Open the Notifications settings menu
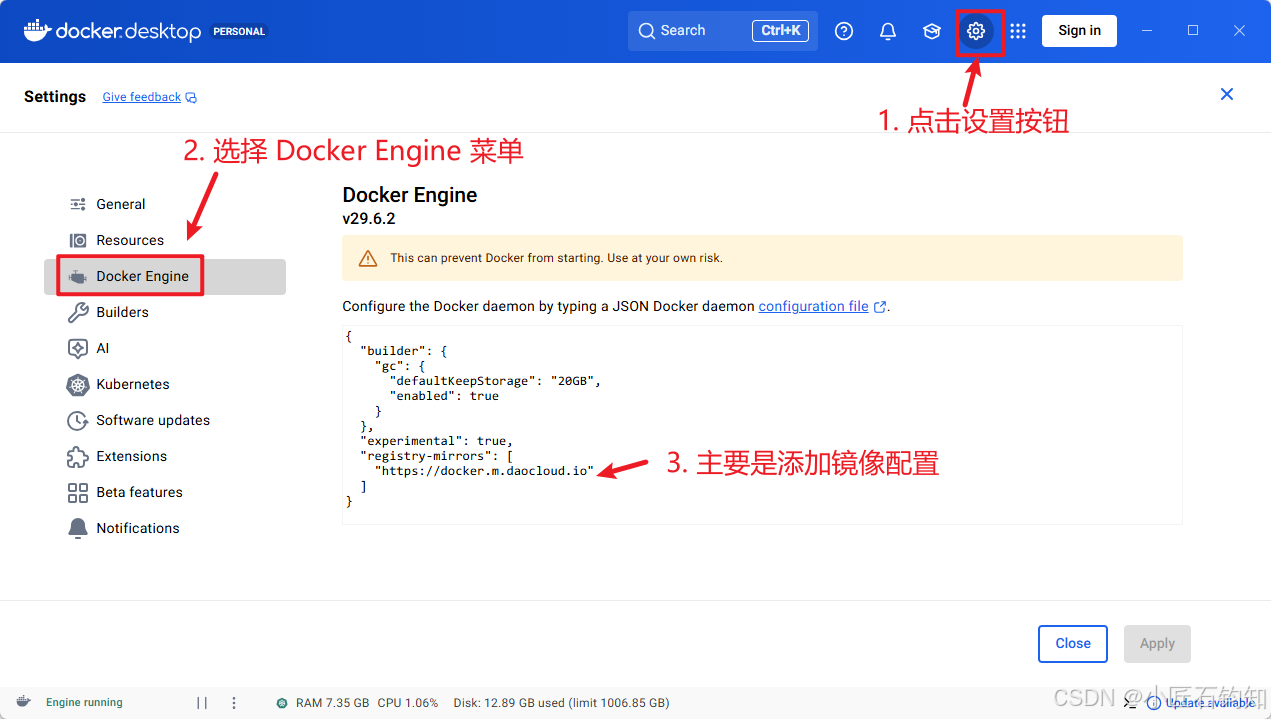Screen dimensions: 1271x719 165,528
